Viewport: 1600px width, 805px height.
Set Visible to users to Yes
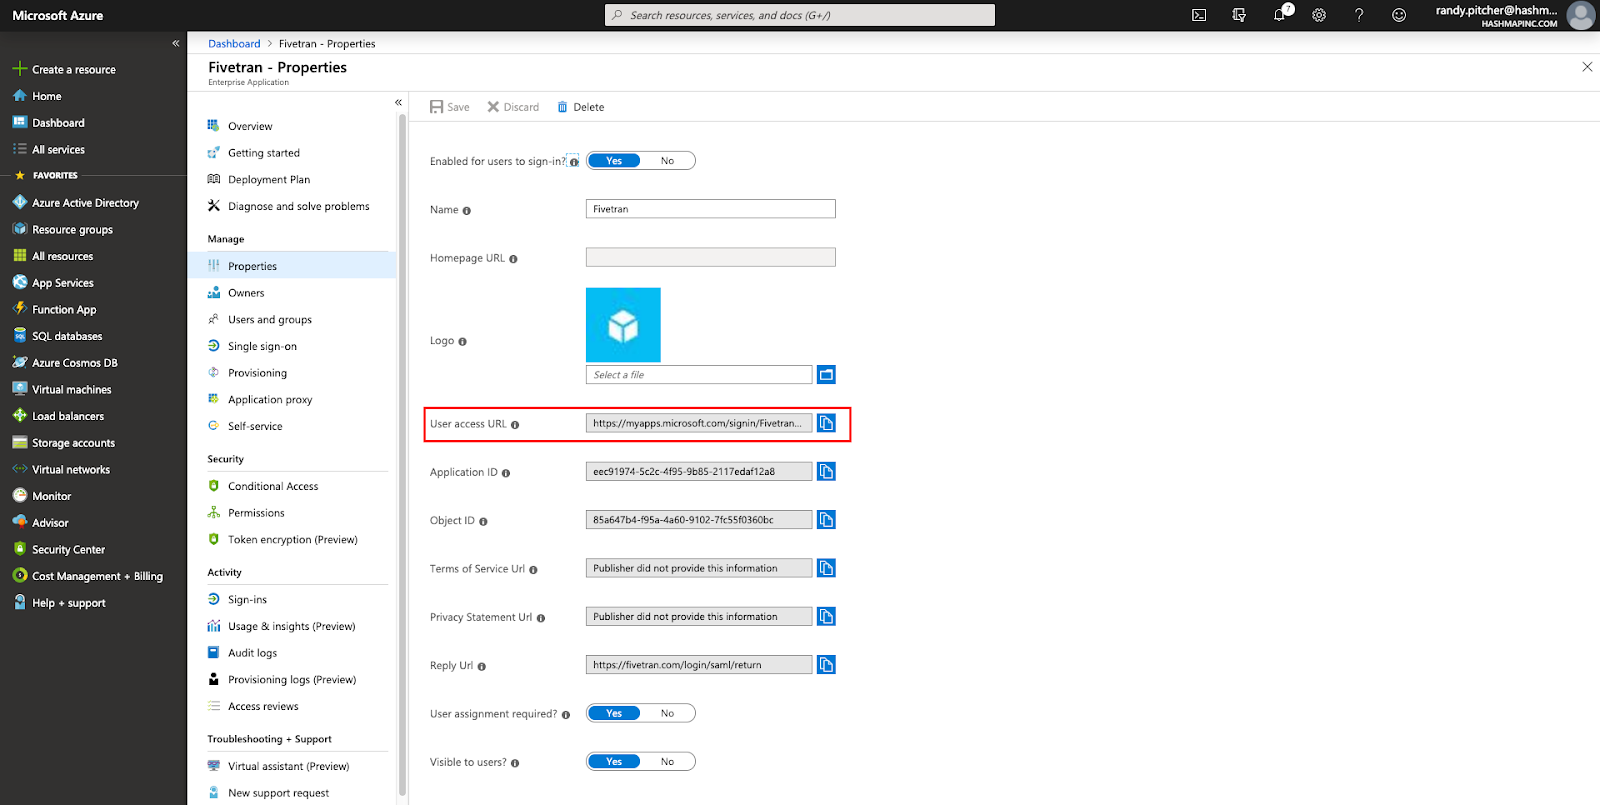click(x=614, y=762)
